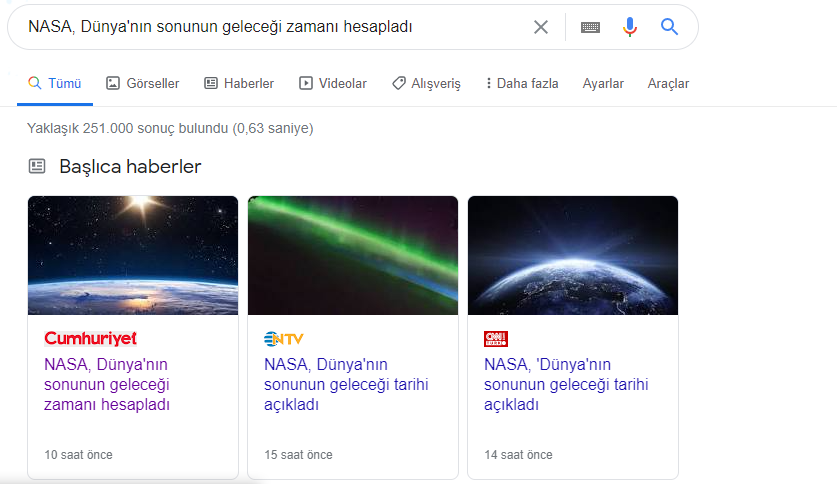
Task: Select the Alışveriş tab
Action: 426,84
